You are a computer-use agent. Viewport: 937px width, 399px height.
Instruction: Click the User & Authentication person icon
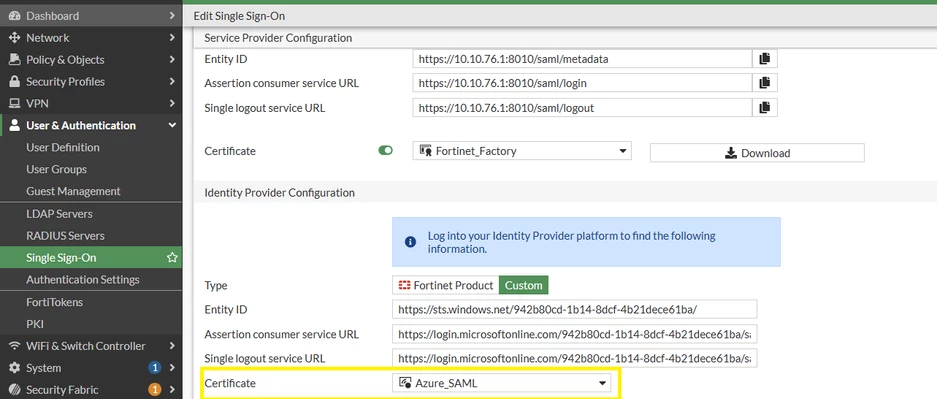[14, 125]
